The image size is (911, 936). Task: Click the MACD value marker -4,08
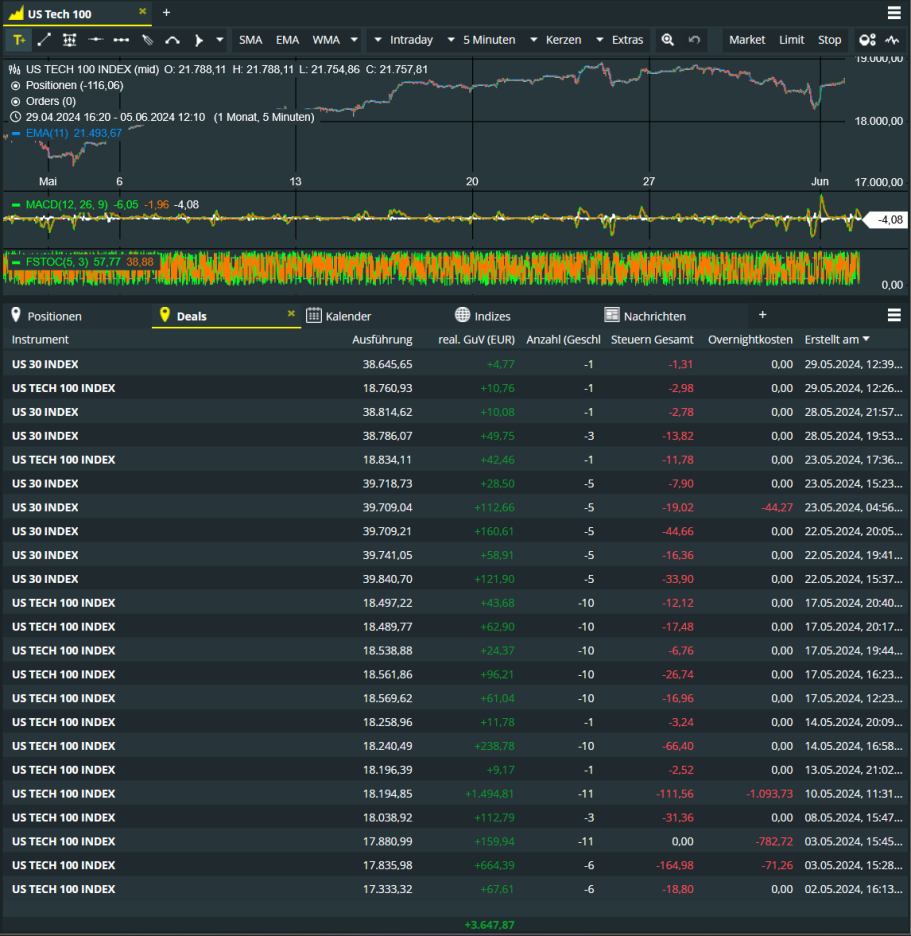(887, 220)
